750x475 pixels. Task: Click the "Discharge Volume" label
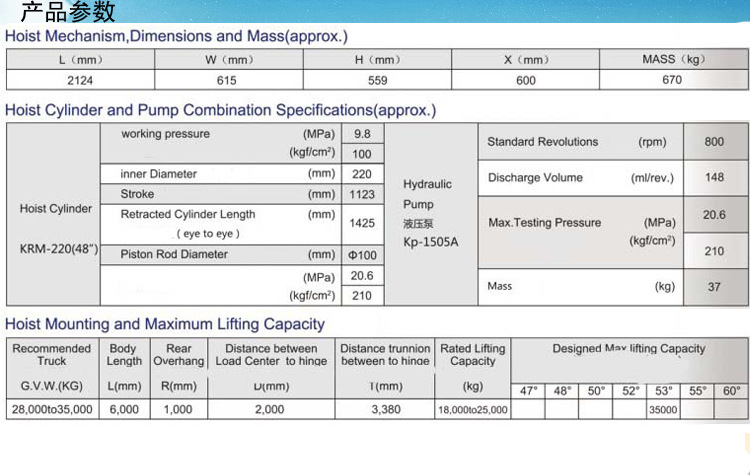pyautogui.click(x=535, y=178)
